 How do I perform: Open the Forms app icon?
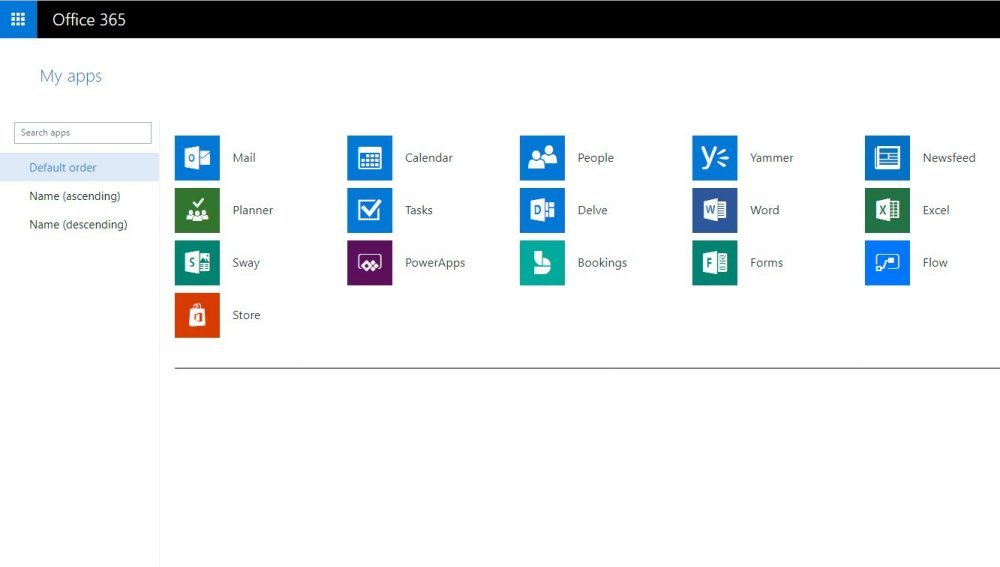(x=714, y=263)
